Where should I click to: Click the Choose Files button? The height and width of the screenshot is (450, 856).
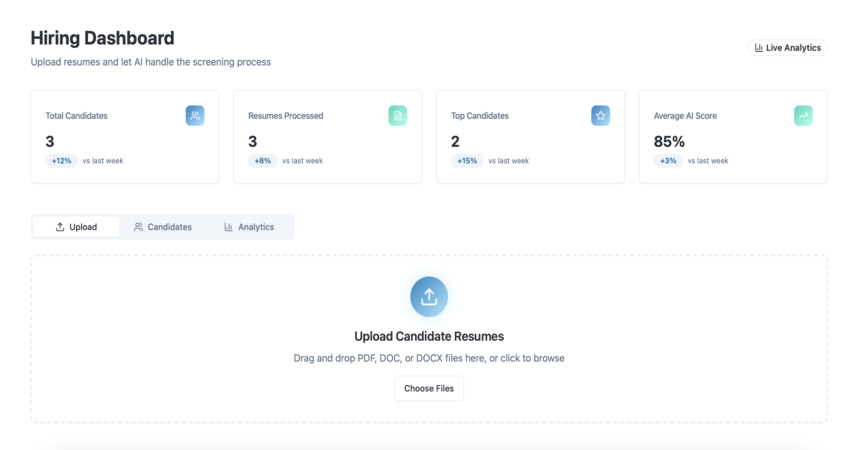pyautogui.click(x=429, y=388)
